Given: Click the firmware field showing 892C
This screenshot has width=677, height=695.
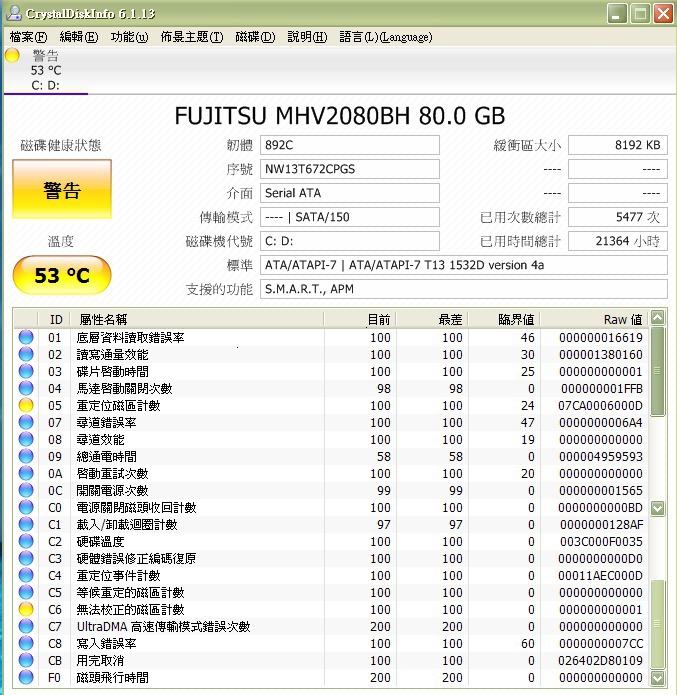Looking at the screenshot, I should (x=350, y=145).
